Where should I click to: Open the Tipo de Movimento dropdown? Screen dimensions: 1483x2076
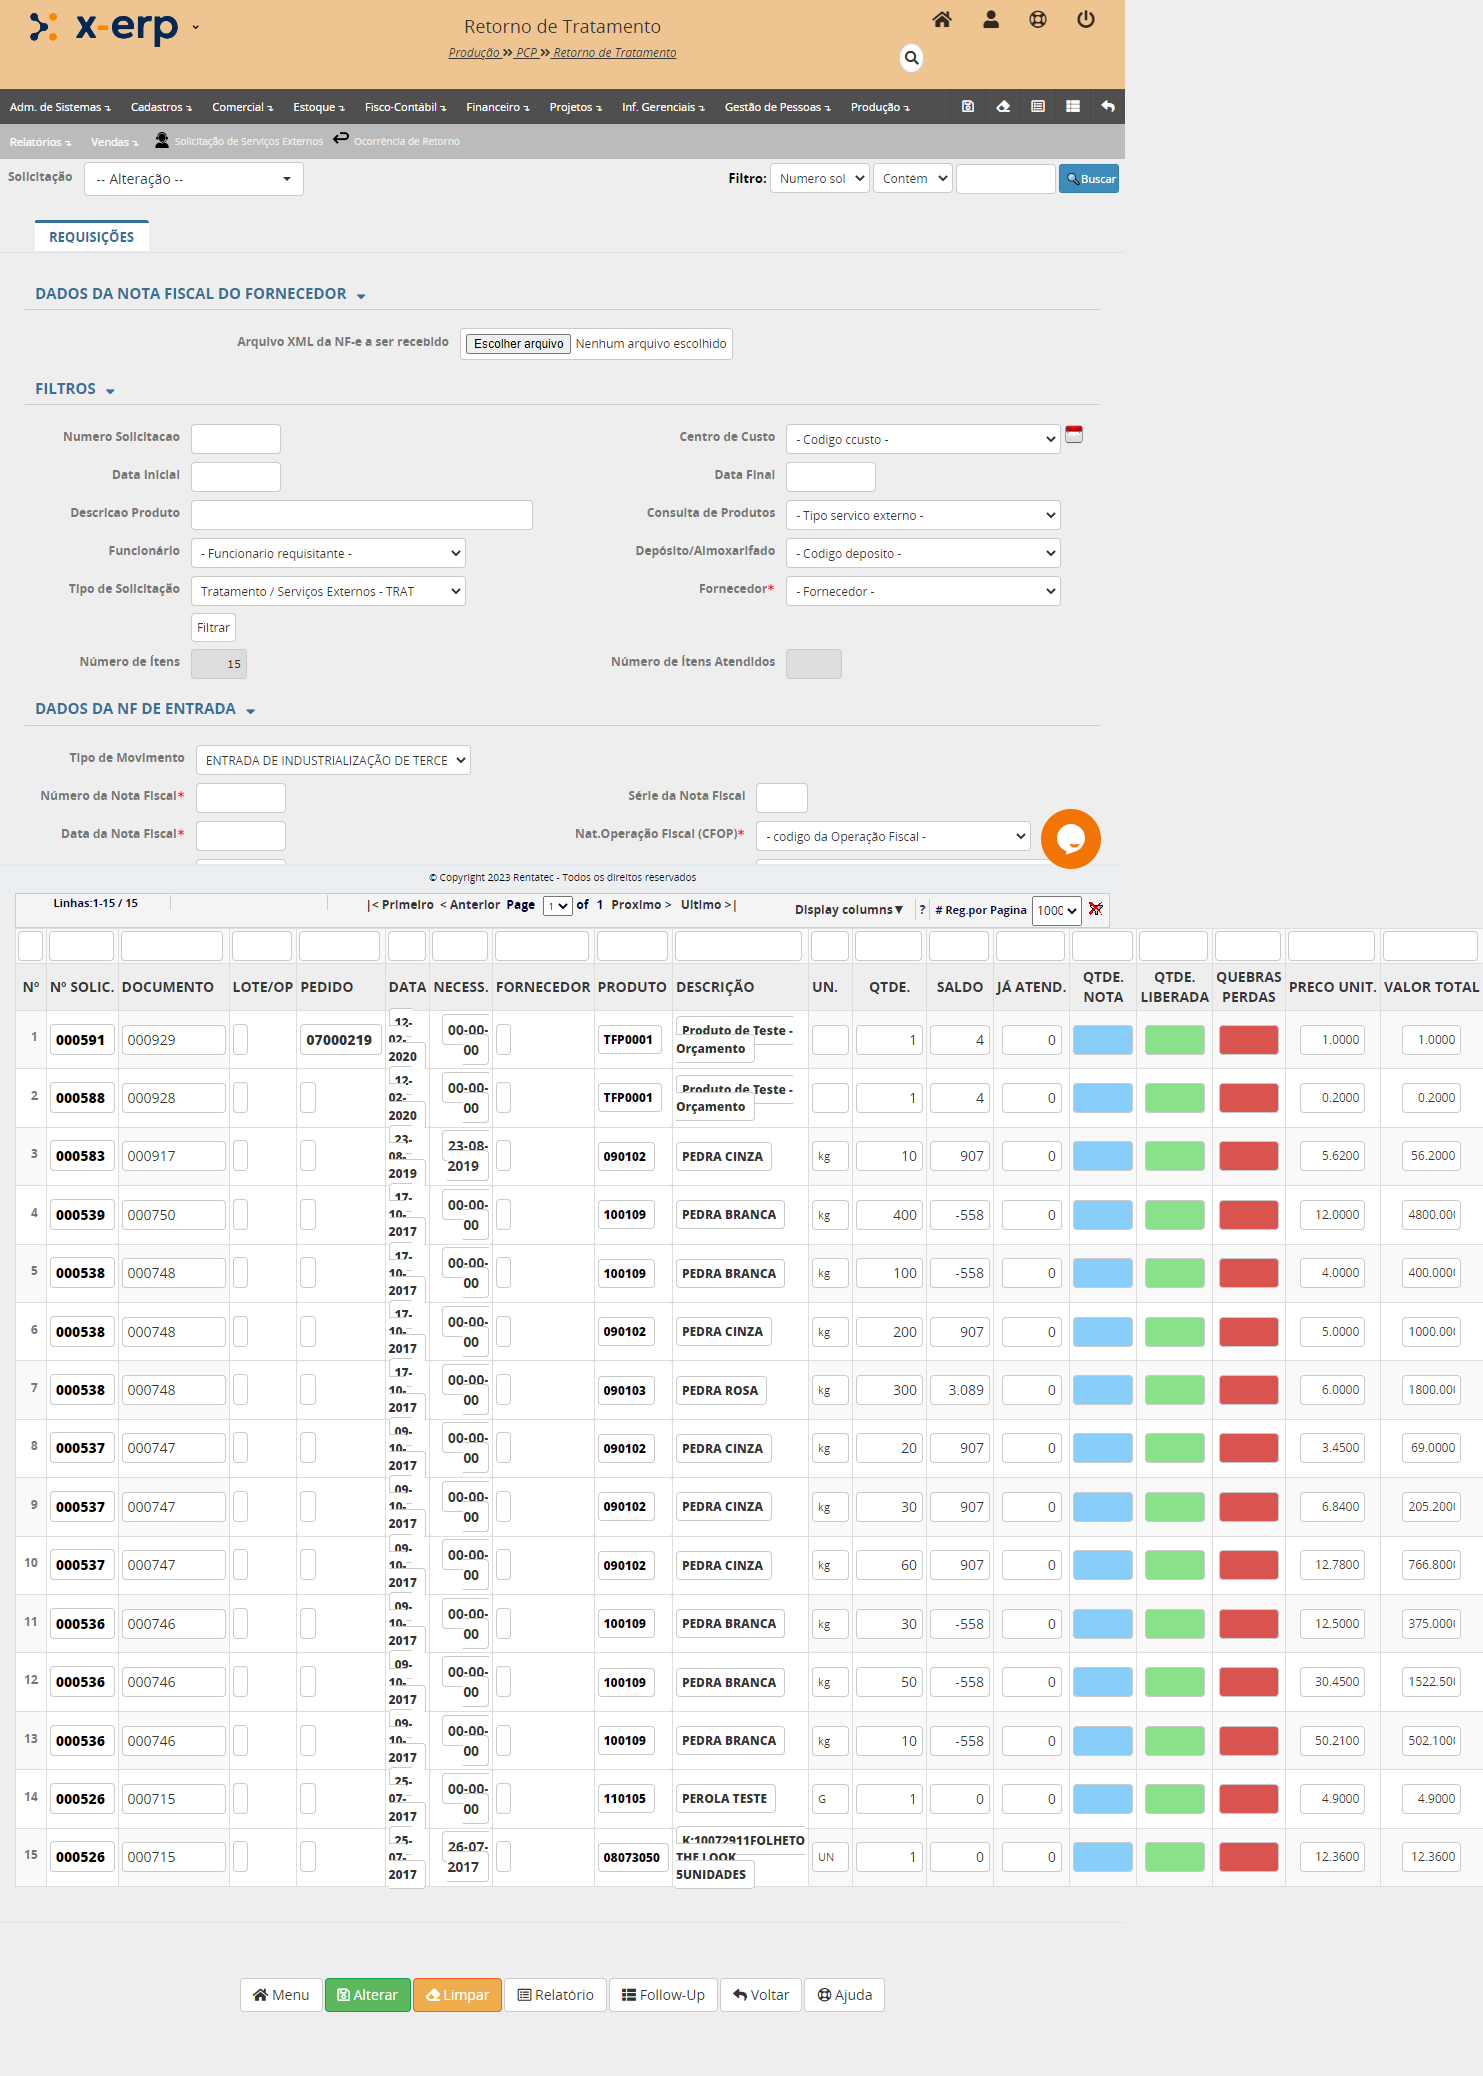pyautogui.click(x=333, y=760)
